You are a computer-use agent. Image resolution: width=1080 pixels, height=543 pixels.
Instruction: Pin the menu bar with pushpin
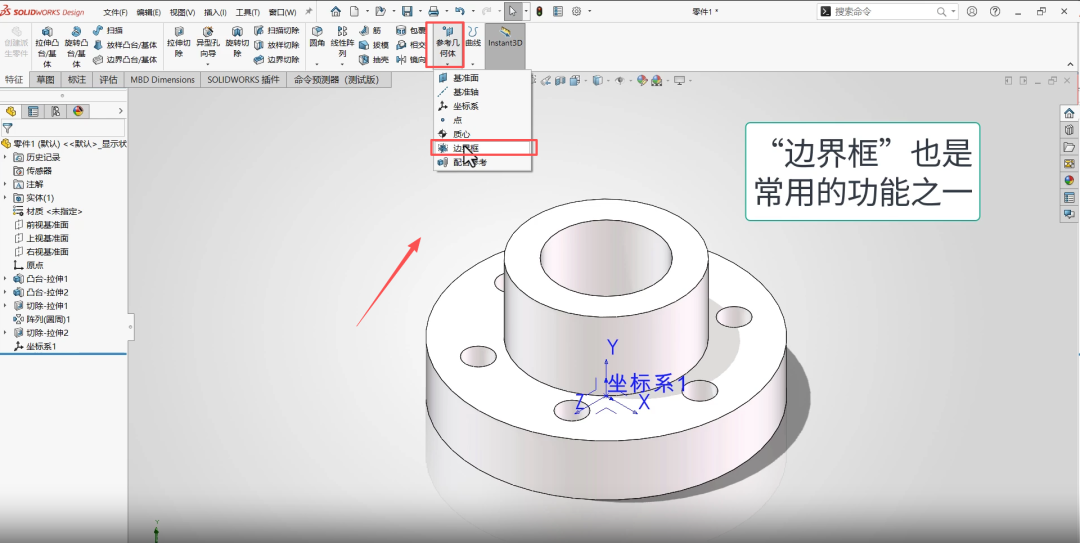pyautogui.click(x=309, y=12)
